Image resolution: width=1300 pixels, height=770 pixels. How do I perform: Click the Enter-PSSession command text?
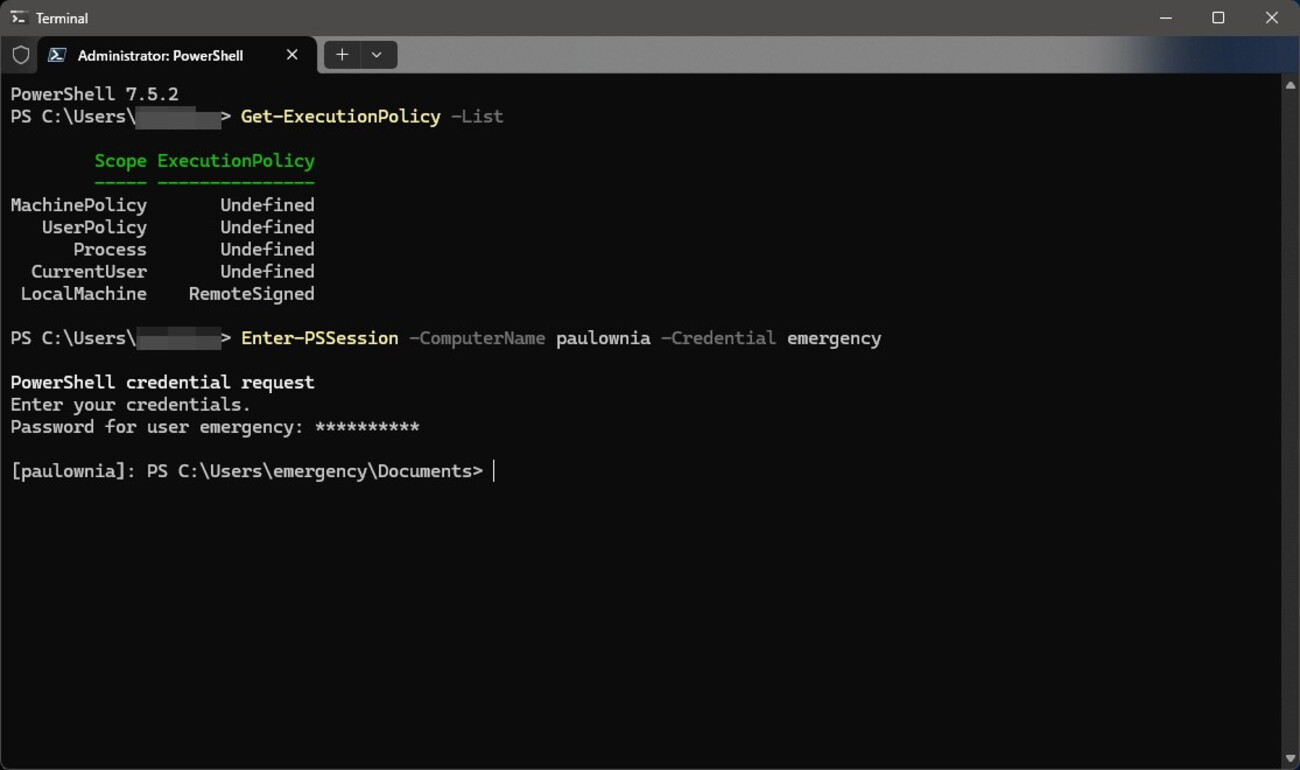[319, 338]
